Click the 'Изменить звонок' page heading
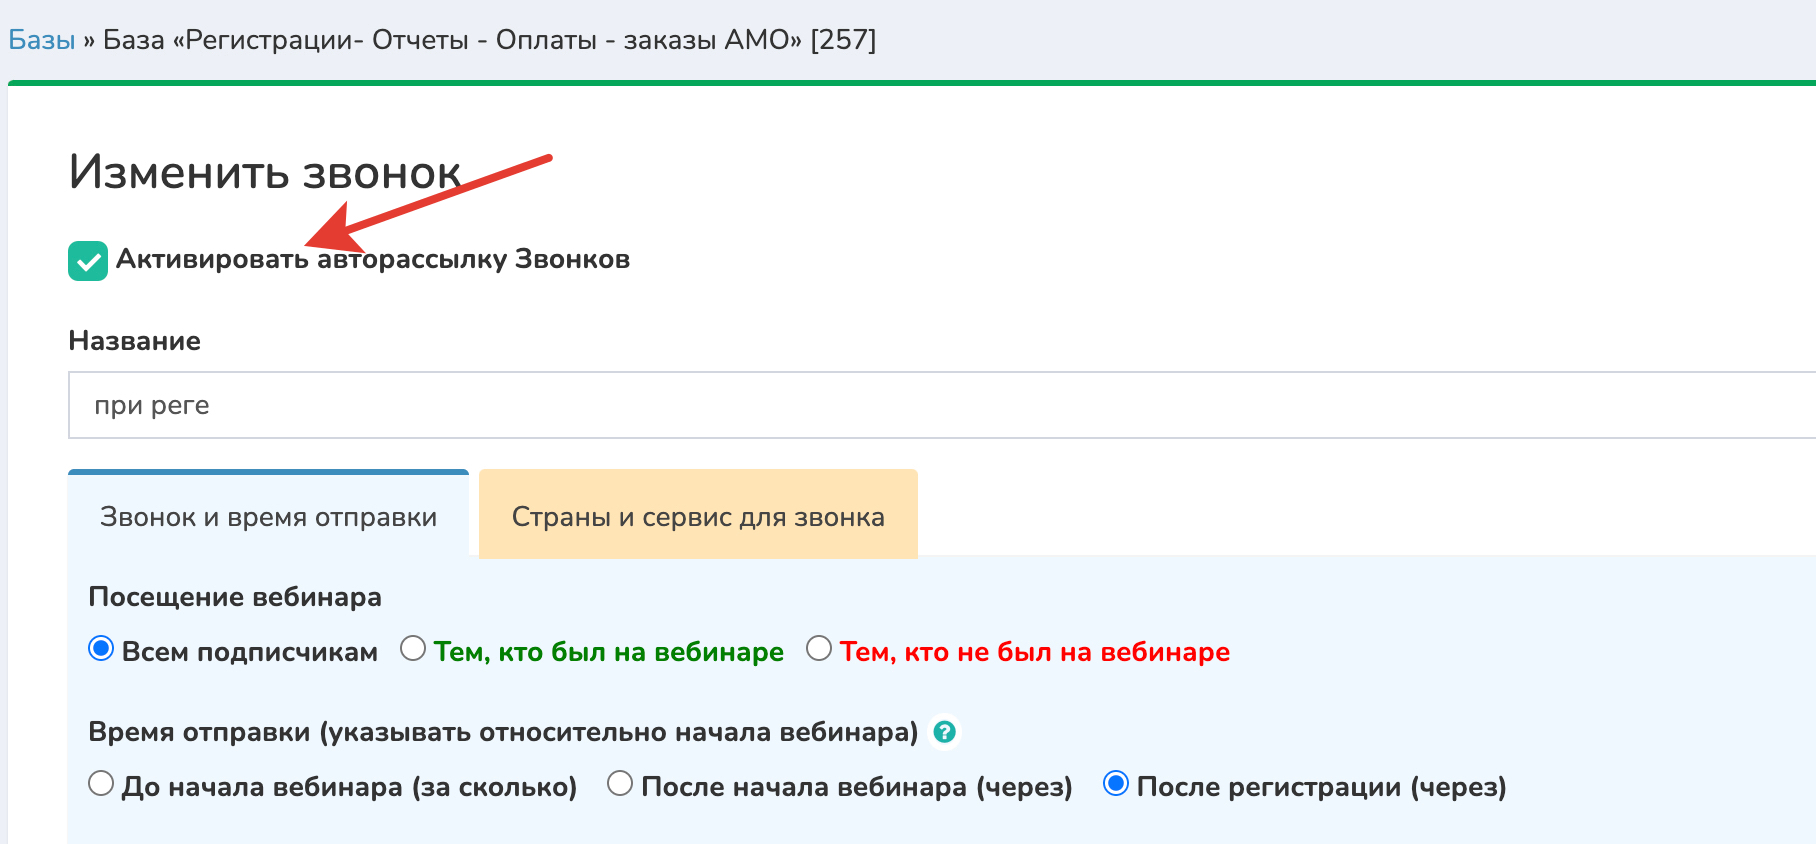Image resolution: width=1816 pixels, height=844 pixels. click(264, 172)
